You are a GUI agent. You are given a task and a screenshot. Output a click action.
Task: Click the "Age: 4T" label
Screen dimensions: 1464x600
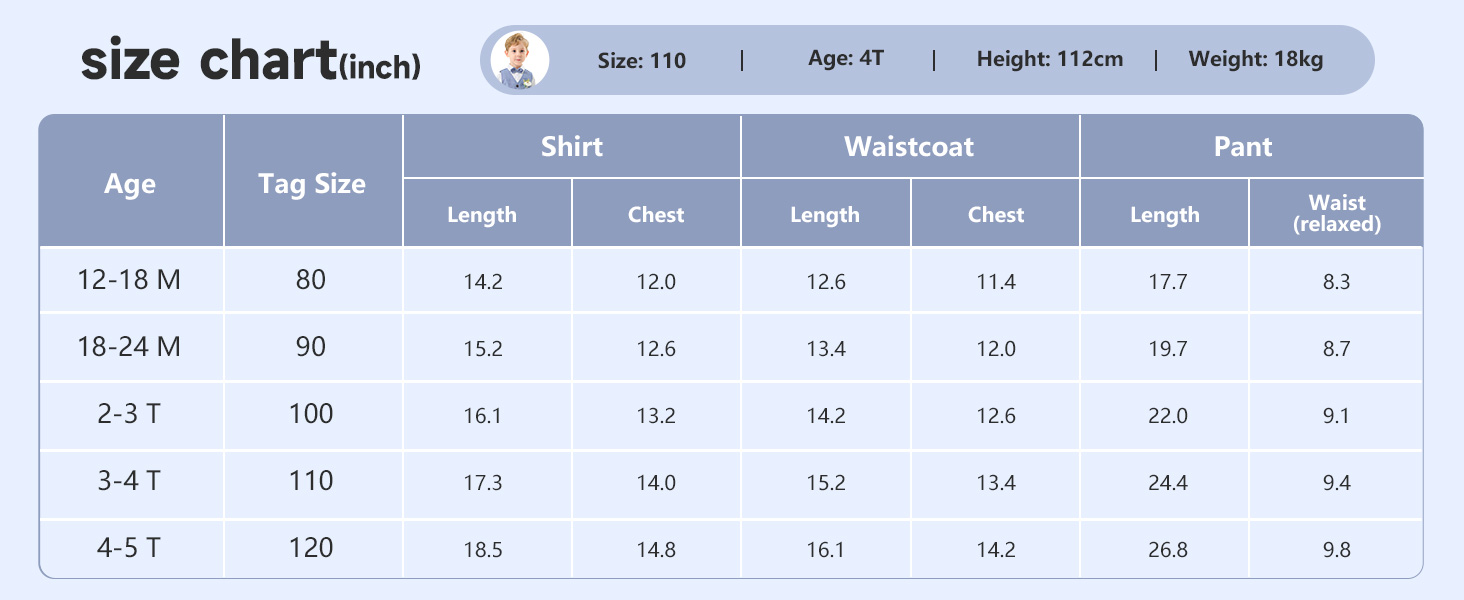click(x=845, y=59)
